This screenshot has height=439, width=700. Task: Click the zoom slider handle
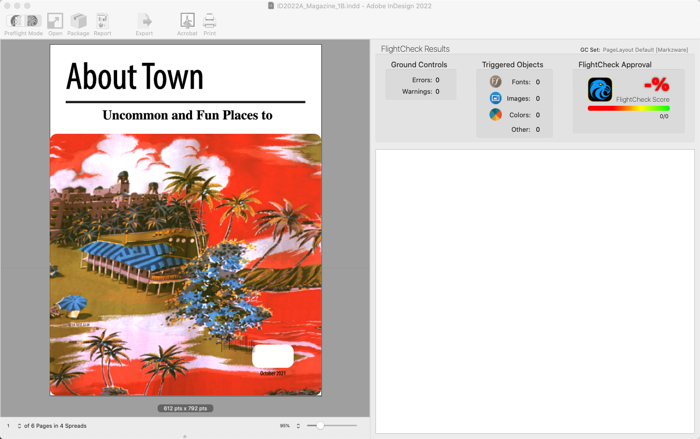[320, 426]
